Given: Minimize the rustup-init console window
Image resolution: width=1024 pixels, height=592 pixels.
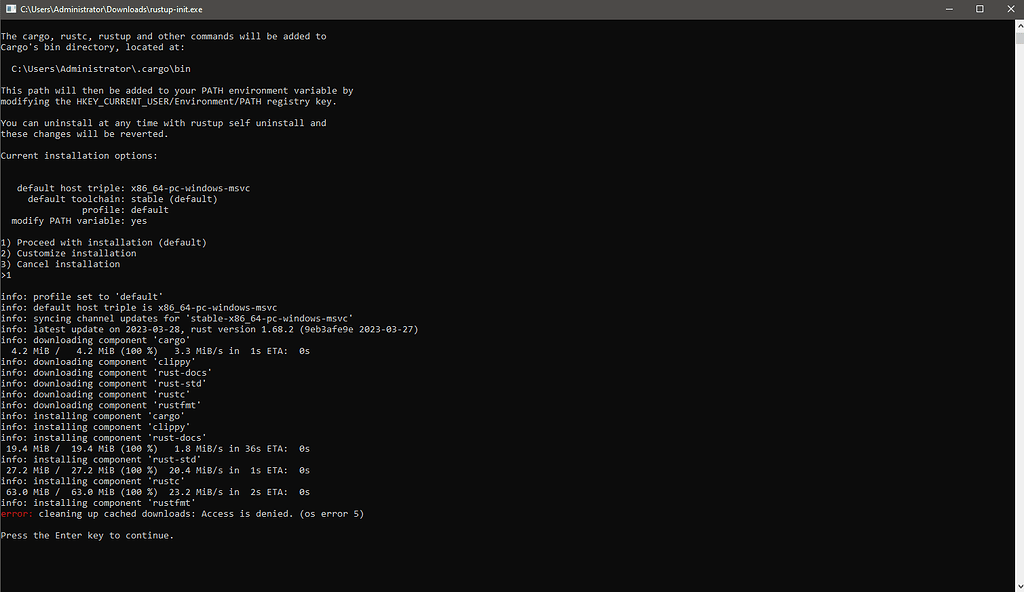Looking at the screenshot, I should point(948,8).
